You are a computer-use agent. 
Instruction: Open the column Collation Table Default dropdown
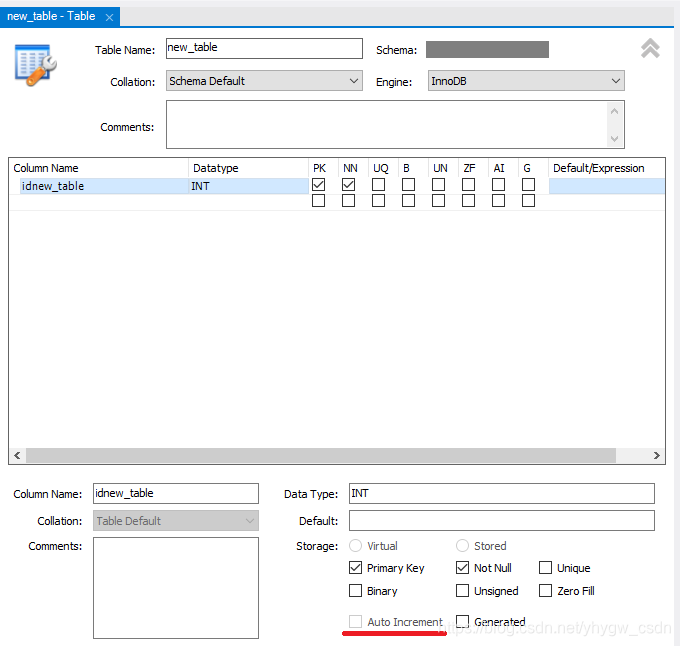[176, 520]
